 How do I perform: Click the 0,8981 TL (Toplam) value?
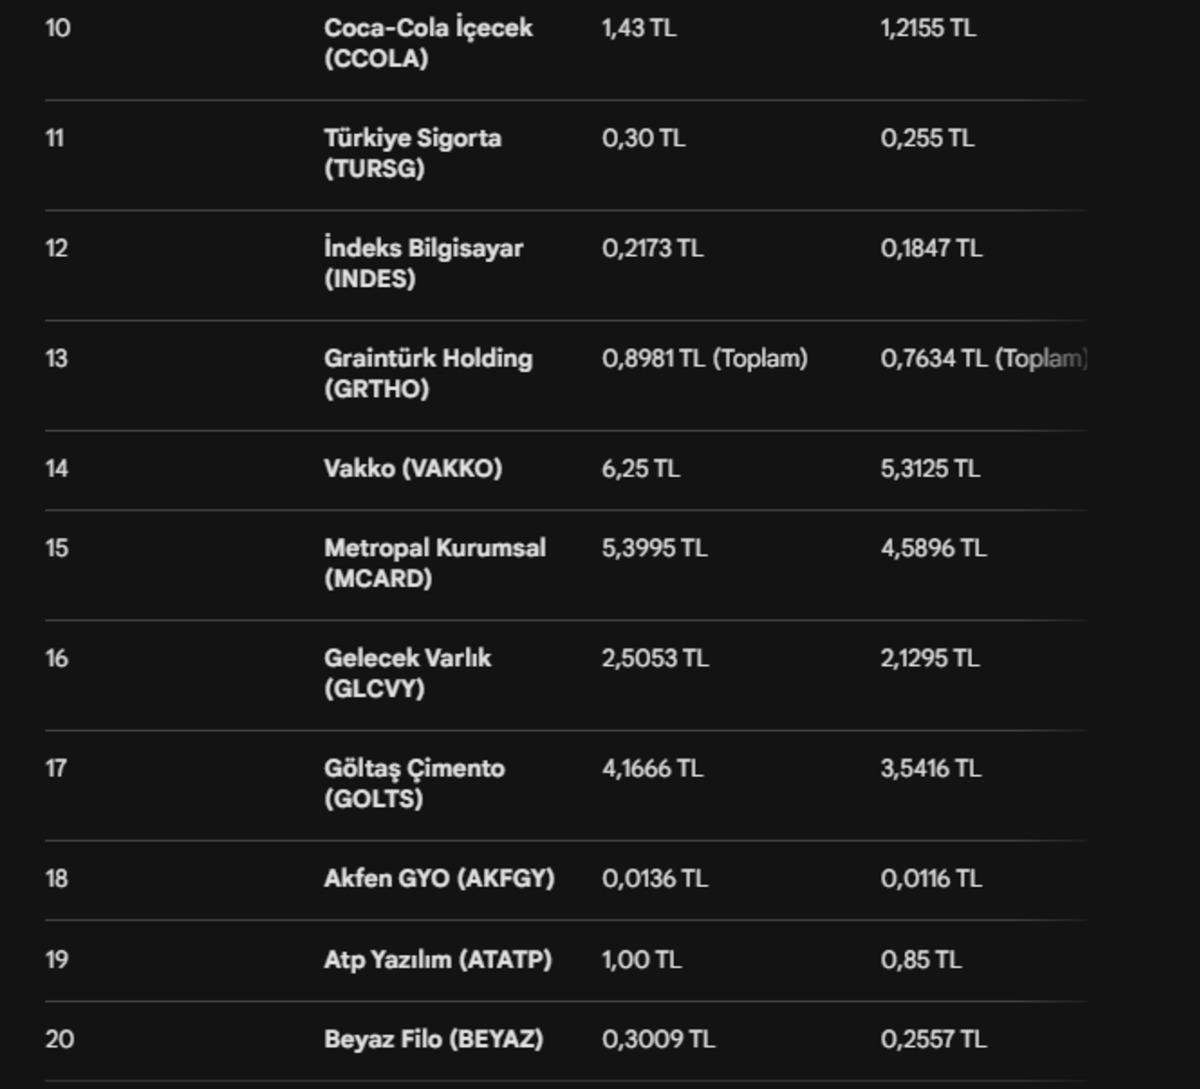(705, 358)
